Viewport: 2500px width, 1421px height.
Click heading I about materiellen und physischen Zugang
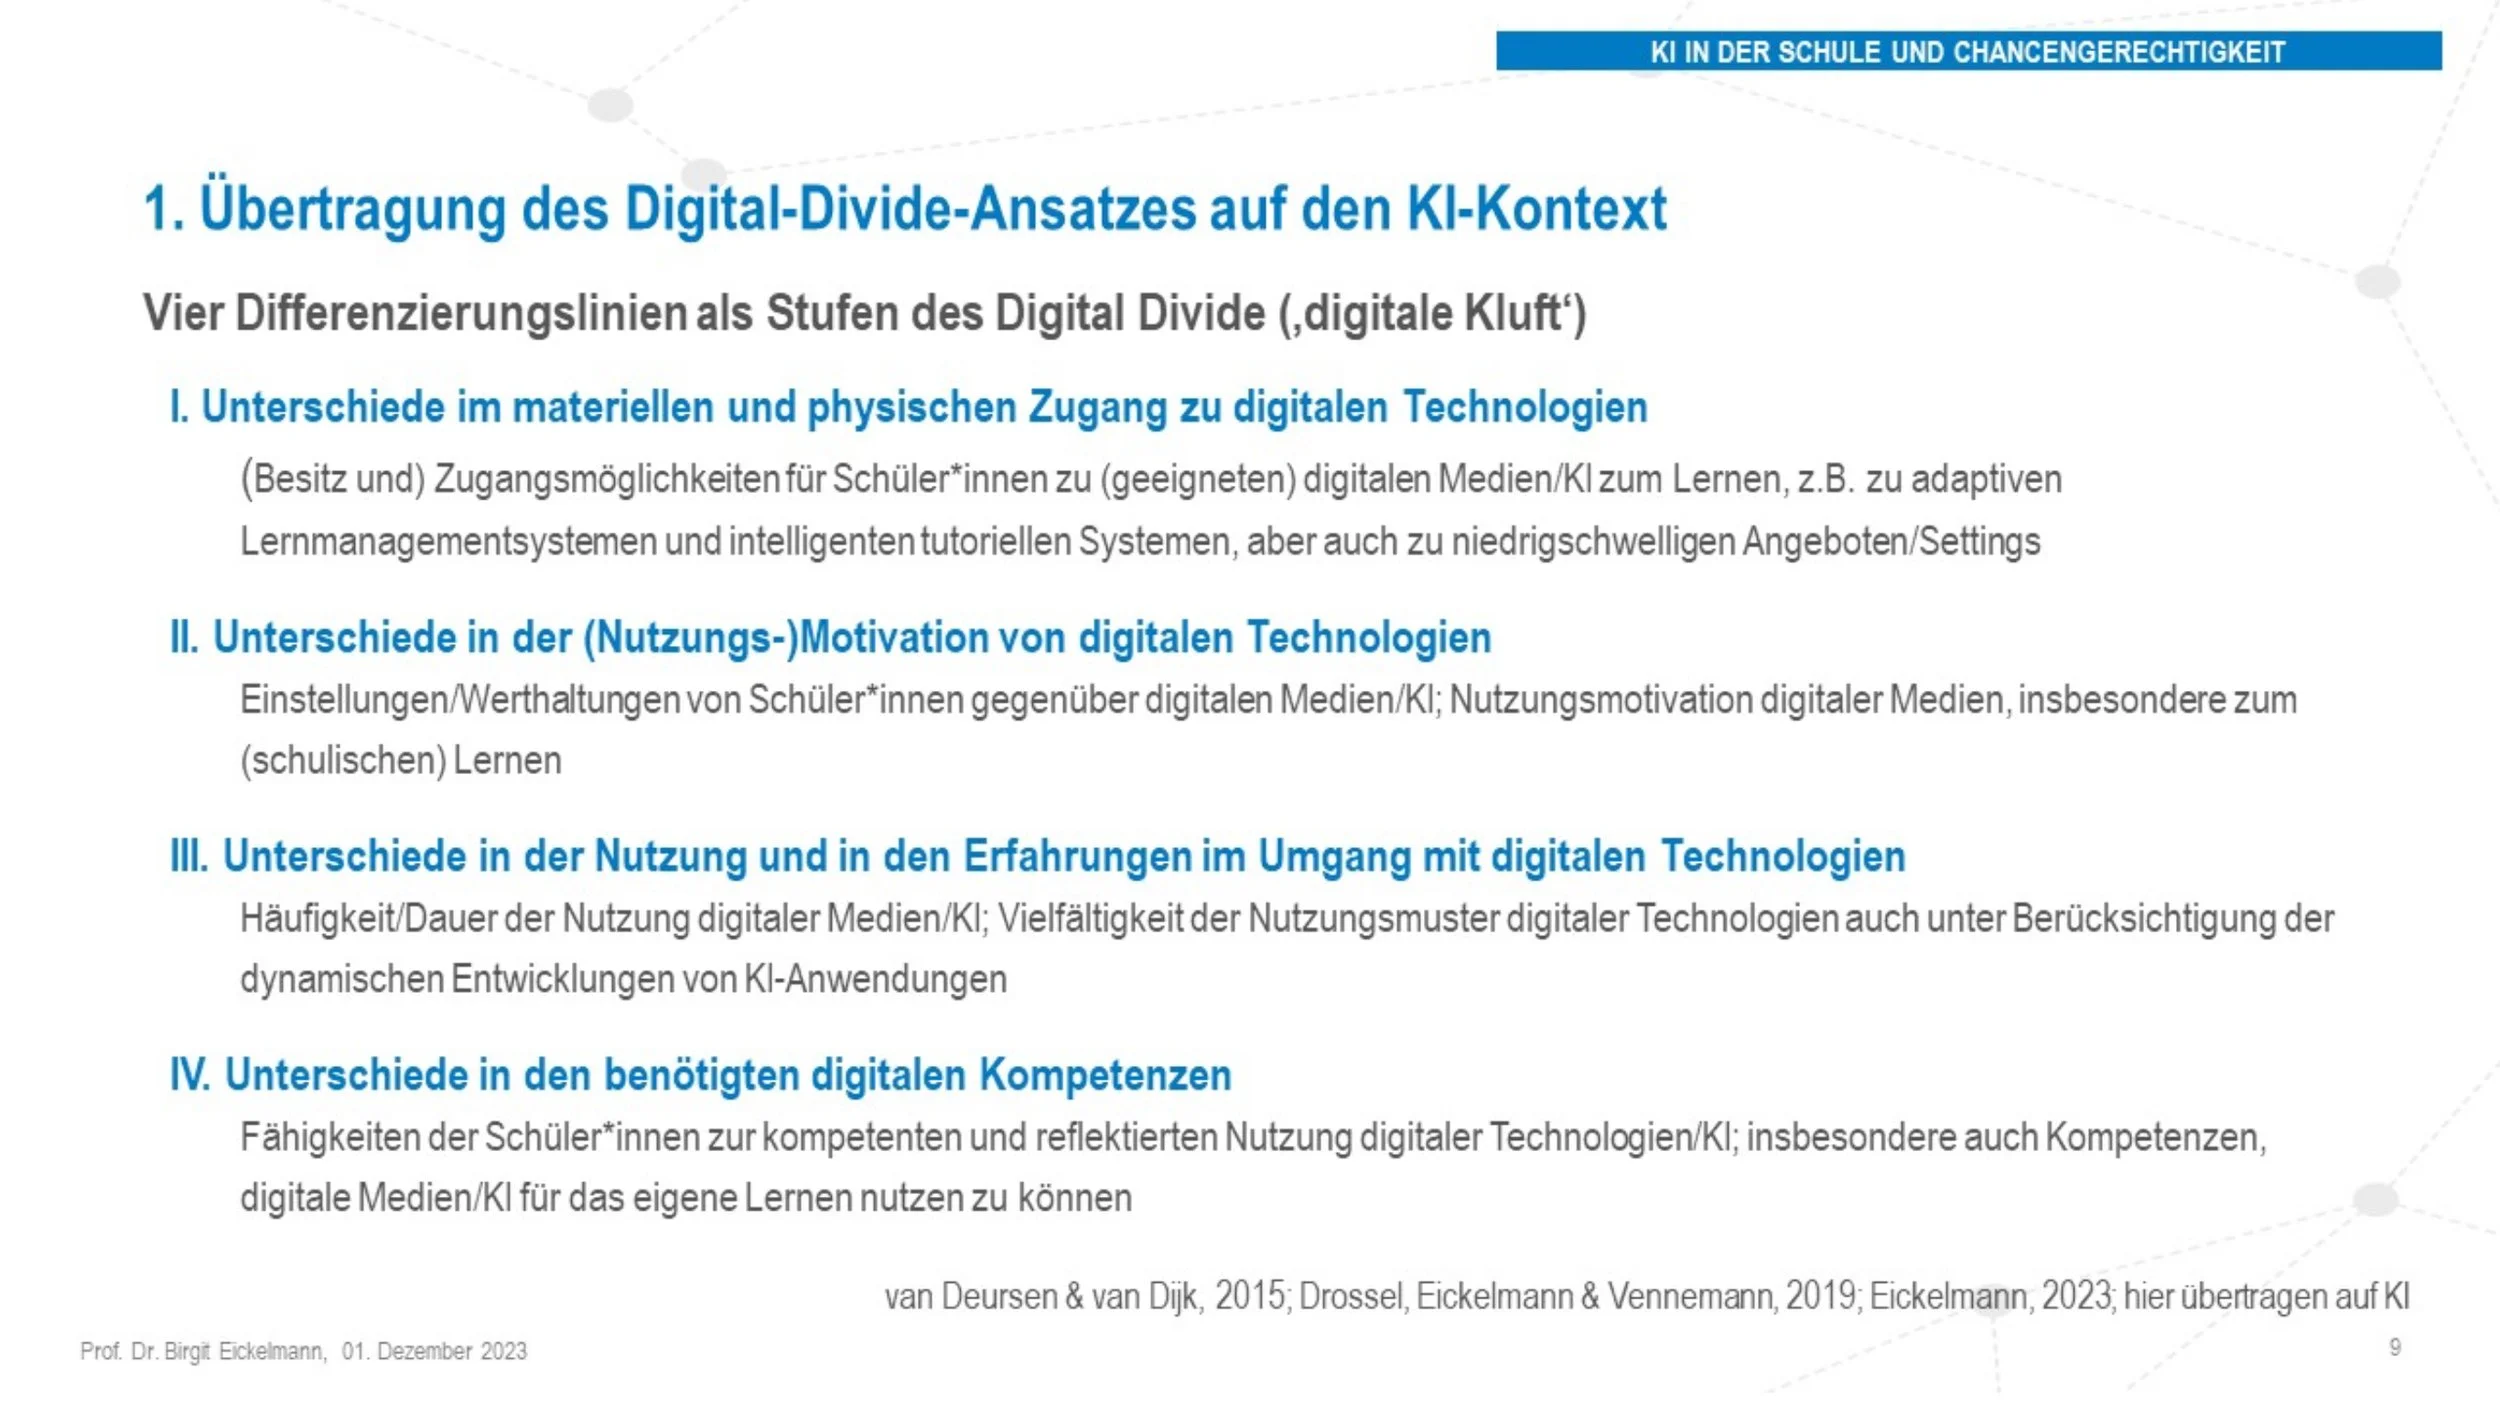point(908,407)
